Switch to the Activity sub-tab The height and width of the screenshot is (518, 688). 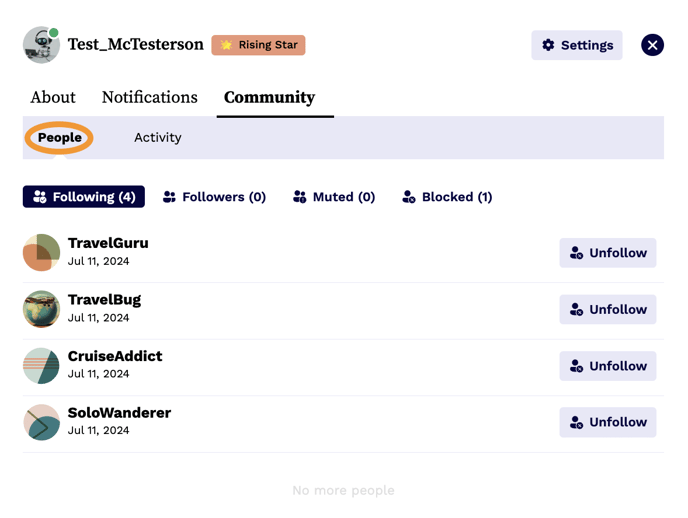[157, 138]
